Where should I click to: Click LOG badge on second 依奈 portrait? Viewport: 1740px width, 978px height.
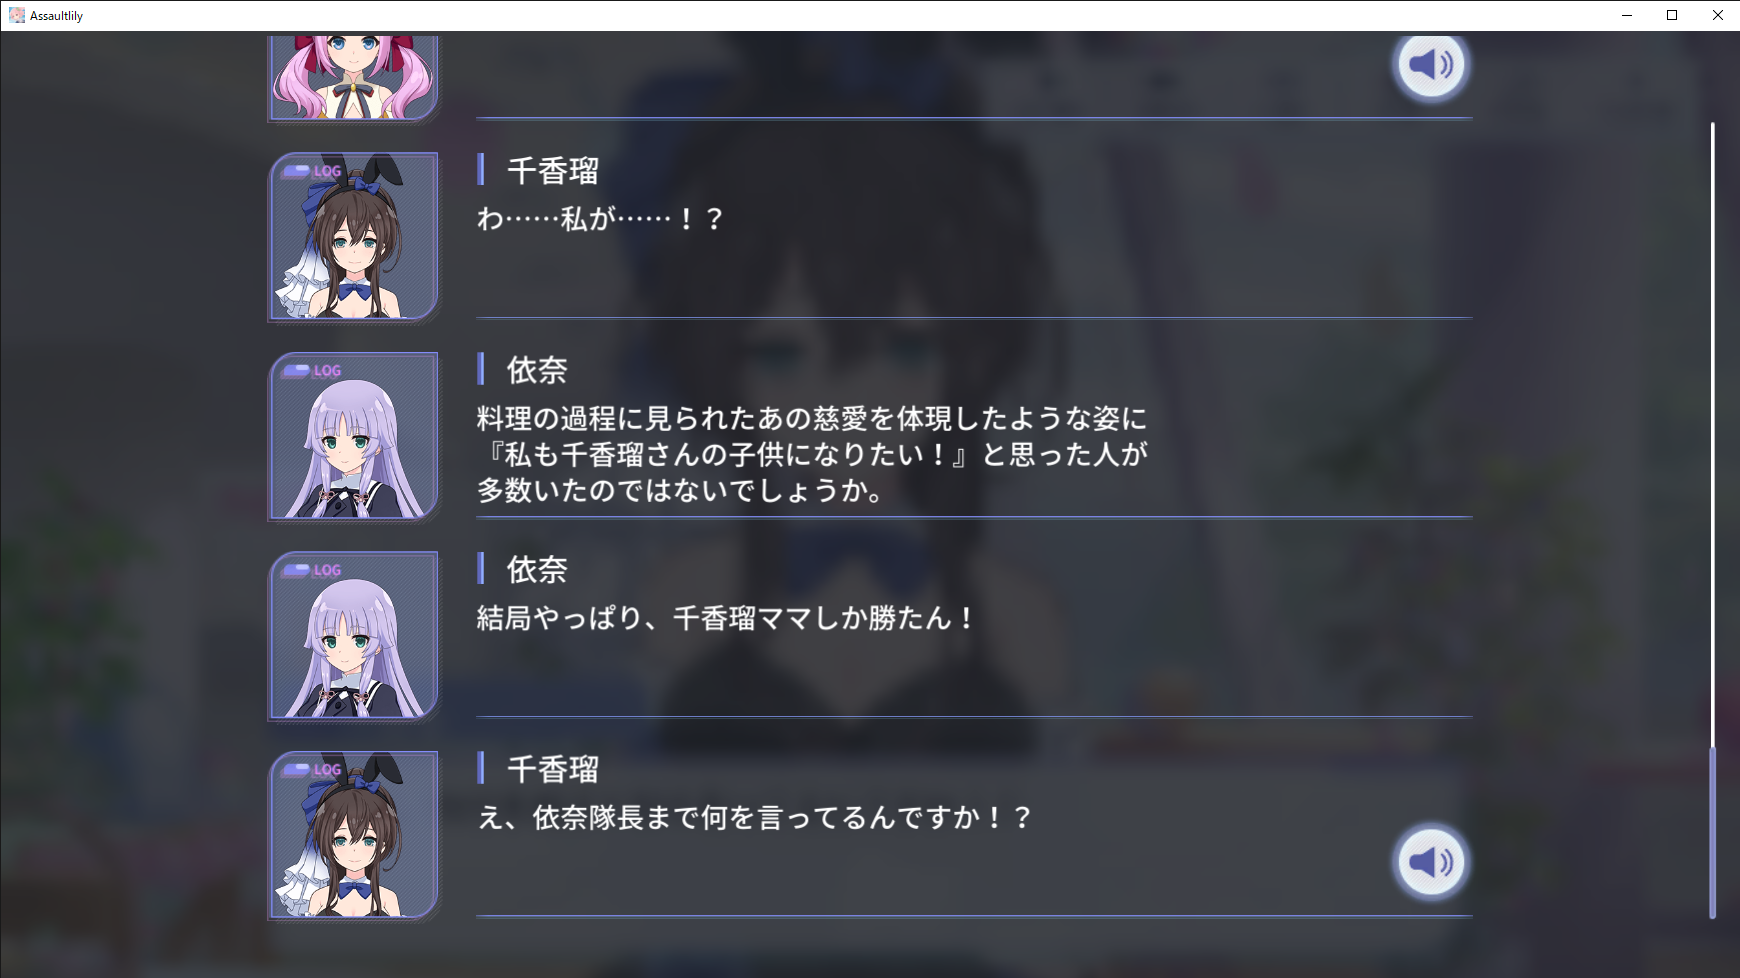click(x=312, y=570)
